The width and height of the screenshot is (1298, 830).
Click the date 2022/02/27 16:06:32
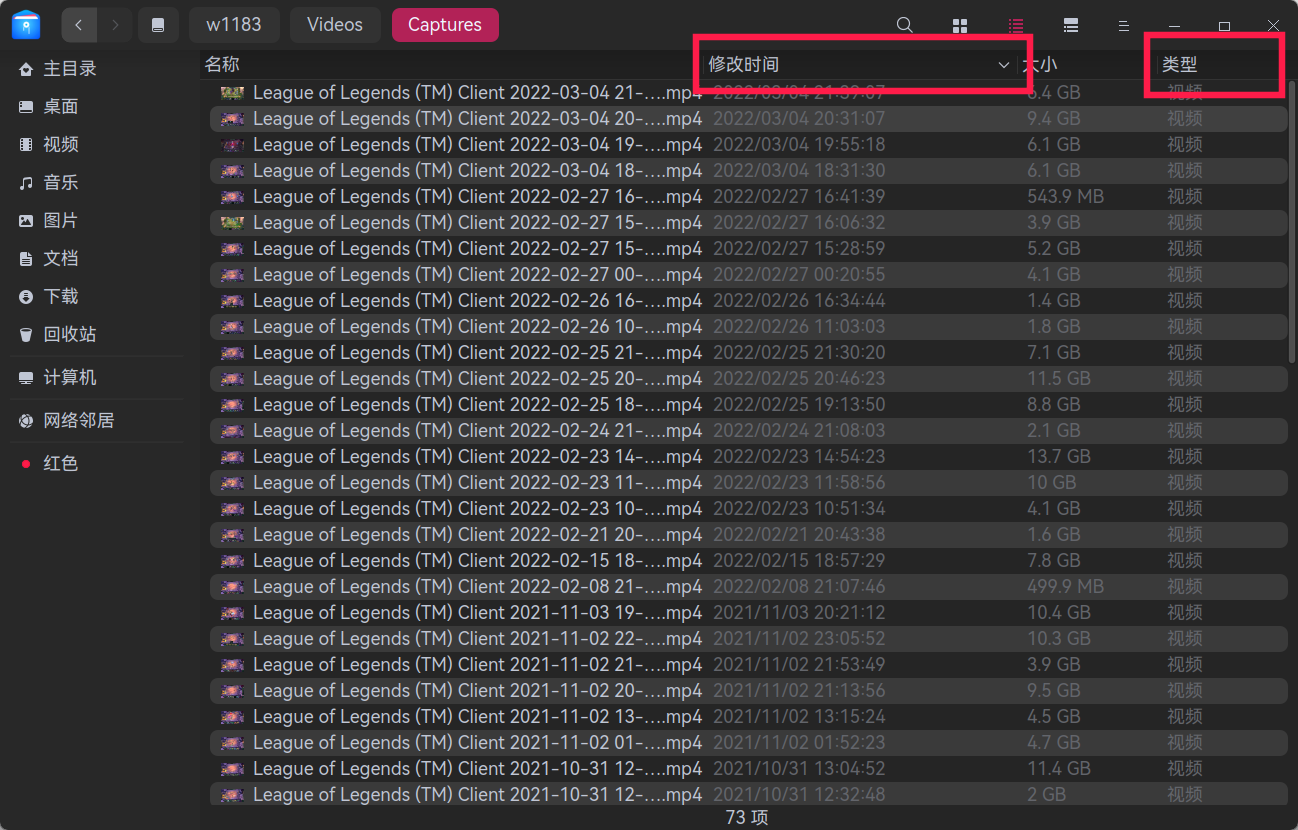tap(799, 223)
